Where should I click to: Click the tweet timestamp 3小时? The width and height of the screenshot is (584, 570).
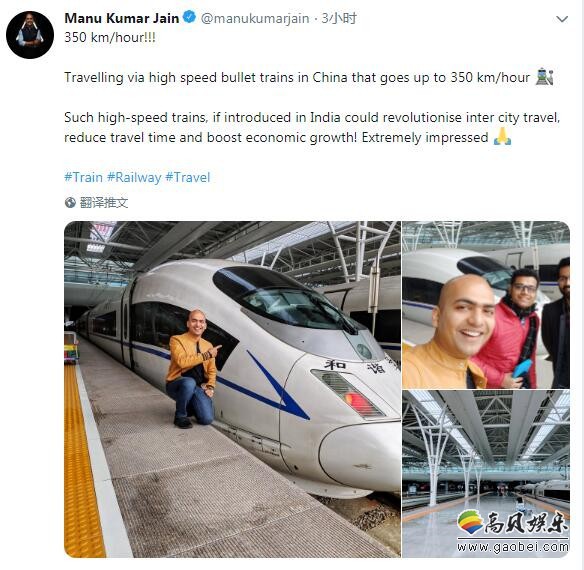click(339, 18)
